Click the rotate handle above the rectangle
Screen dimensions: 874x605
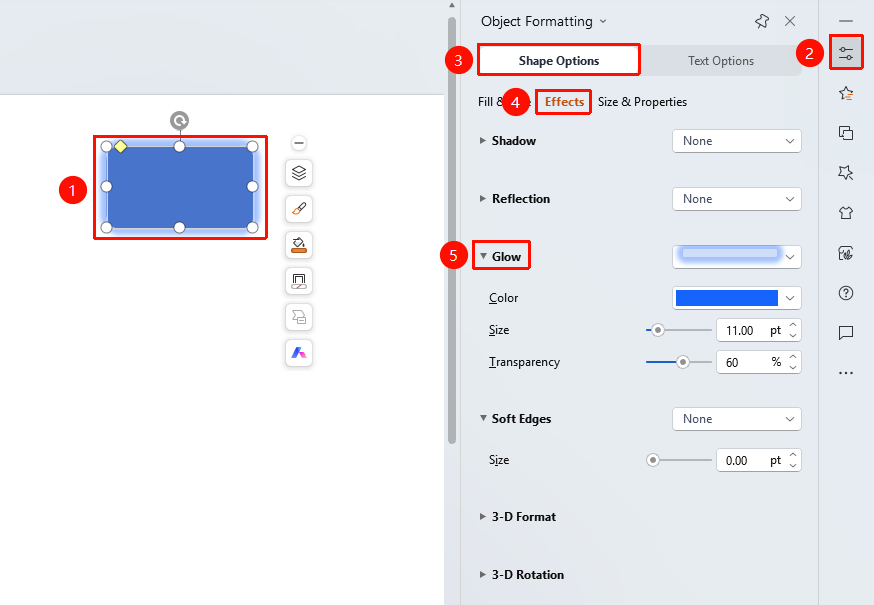tap(179, 120)
